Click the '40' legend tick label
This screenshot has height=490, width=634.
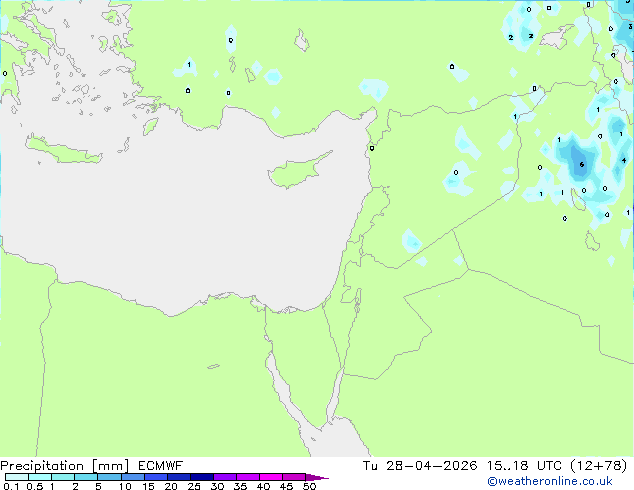click(x=263, y=486)
